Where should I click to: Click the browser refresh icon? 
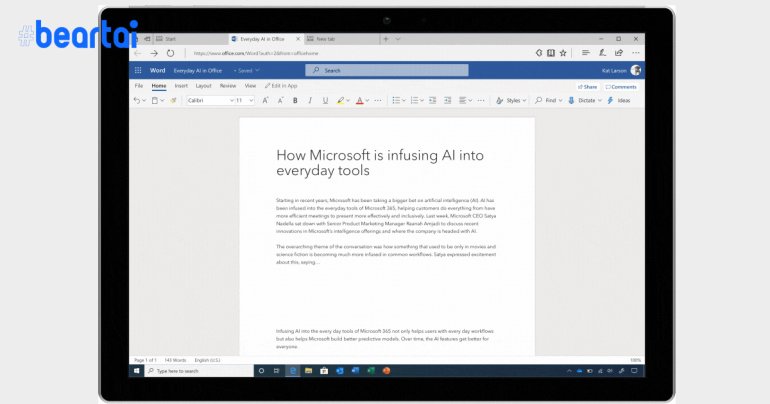click(171, 53)
